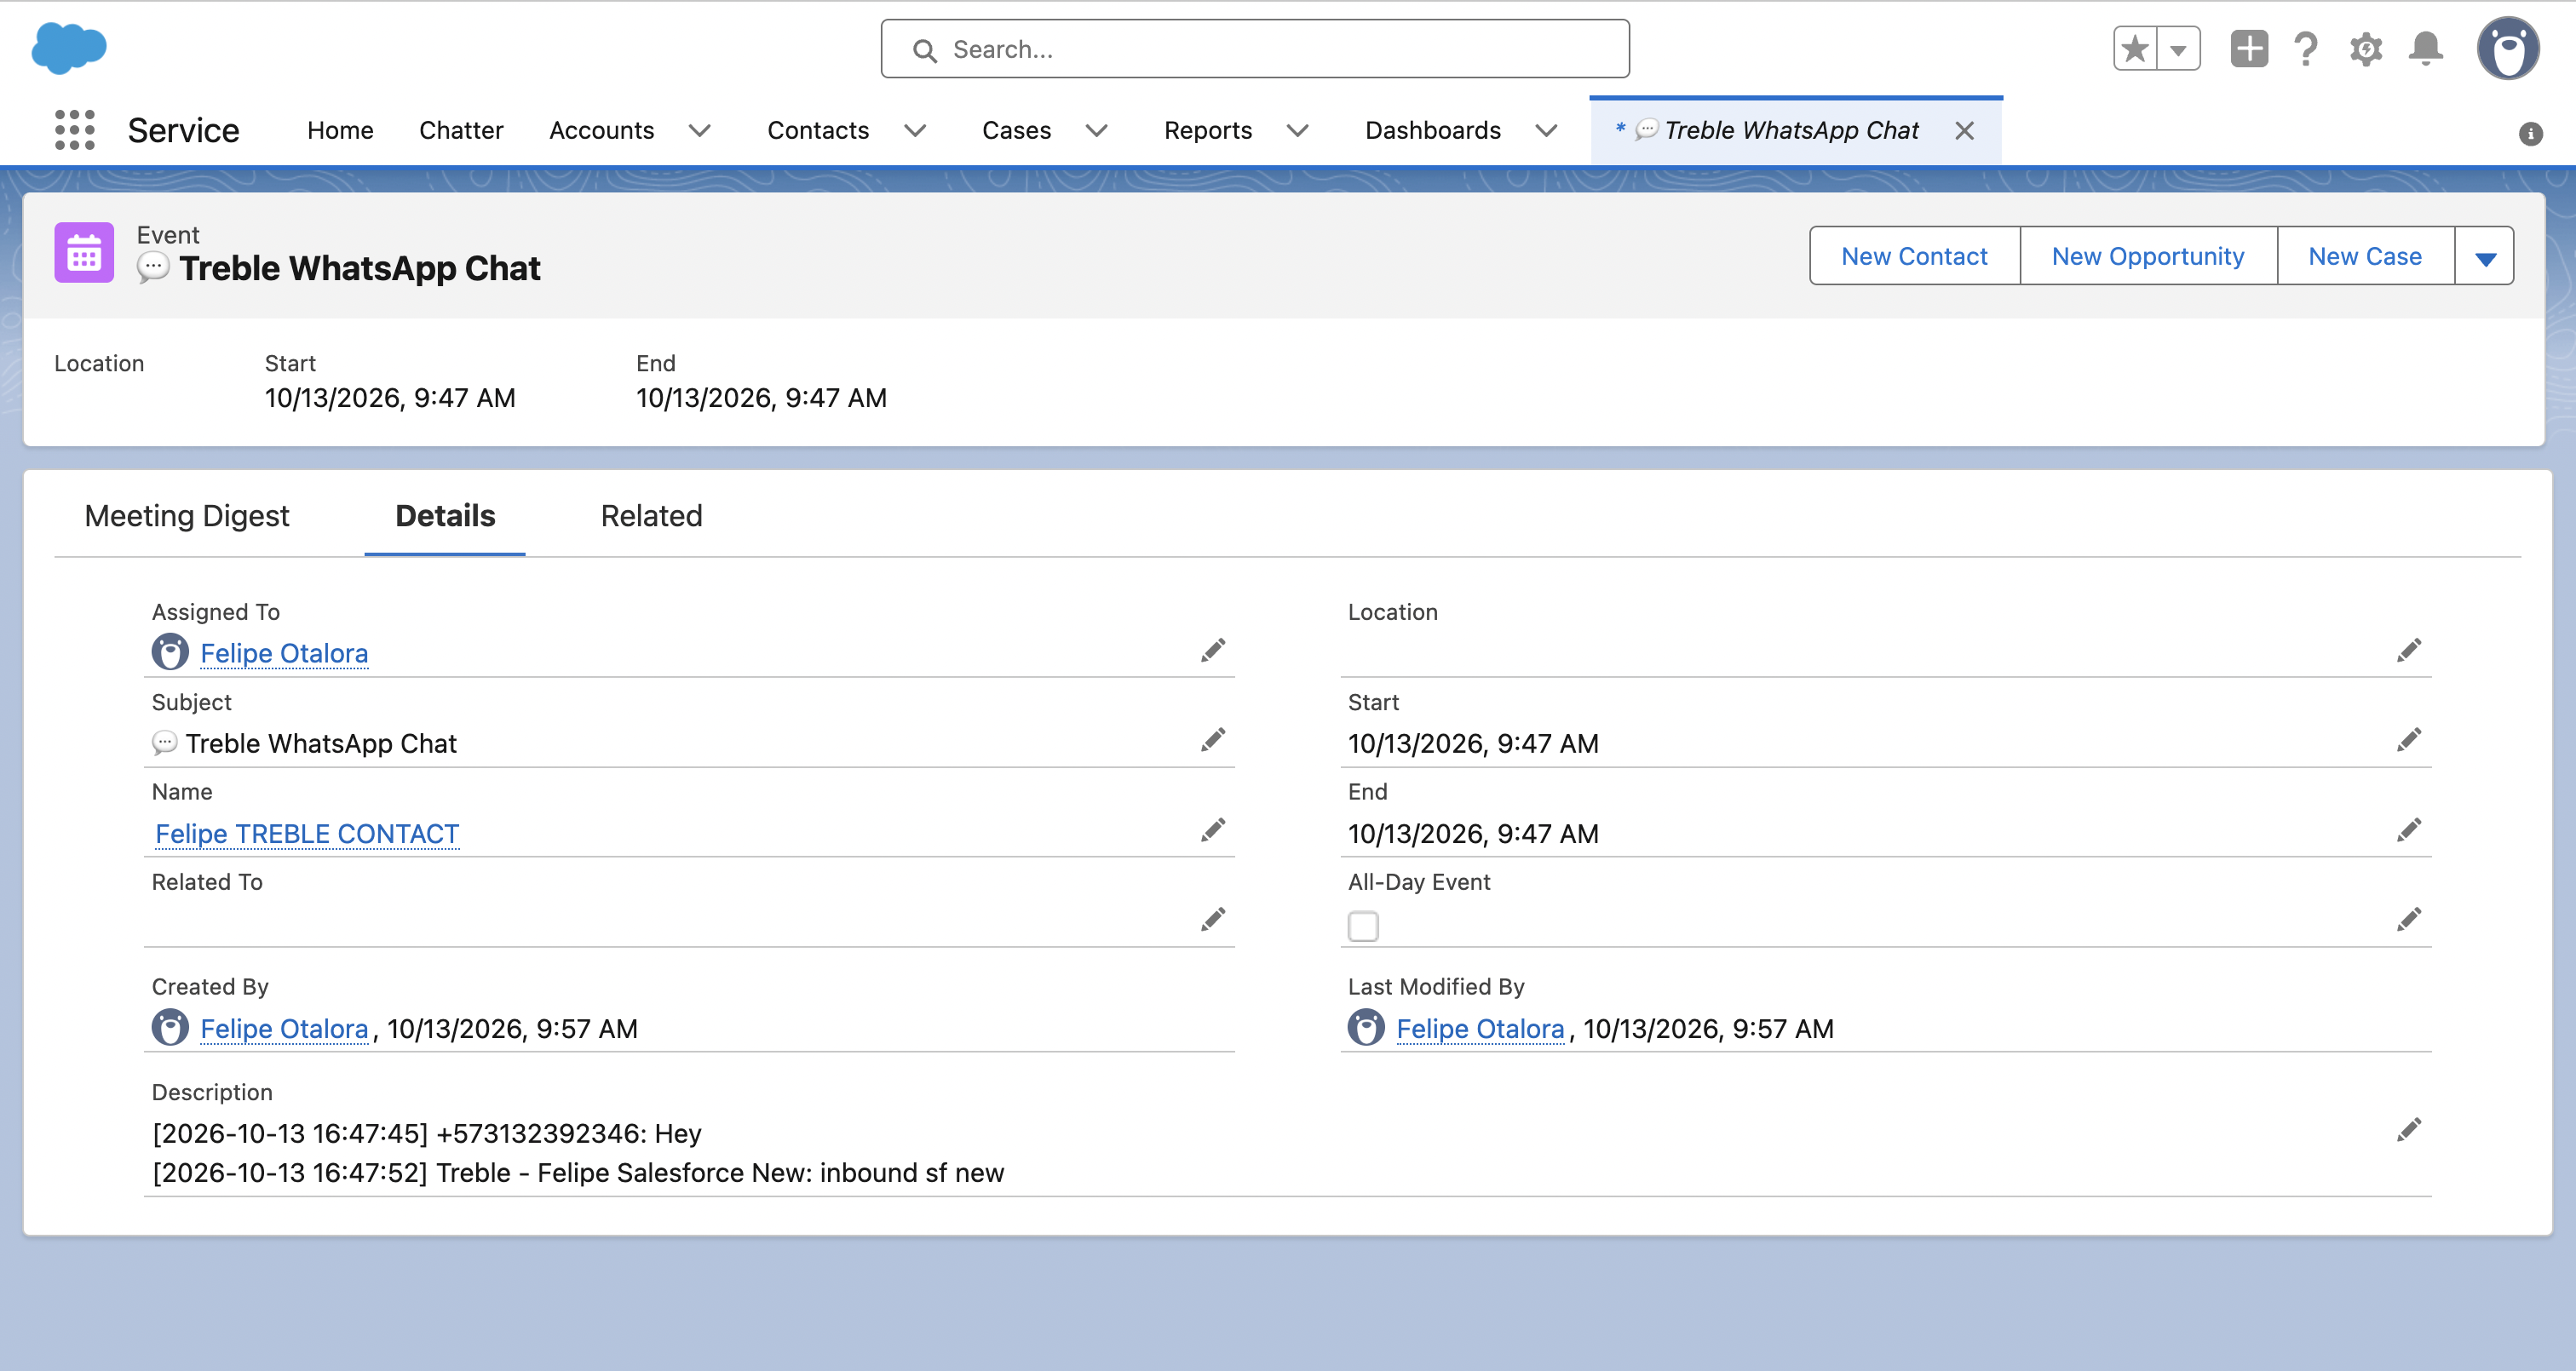
Task: Click the favorites star icon
Action: tap(2135, 48)
